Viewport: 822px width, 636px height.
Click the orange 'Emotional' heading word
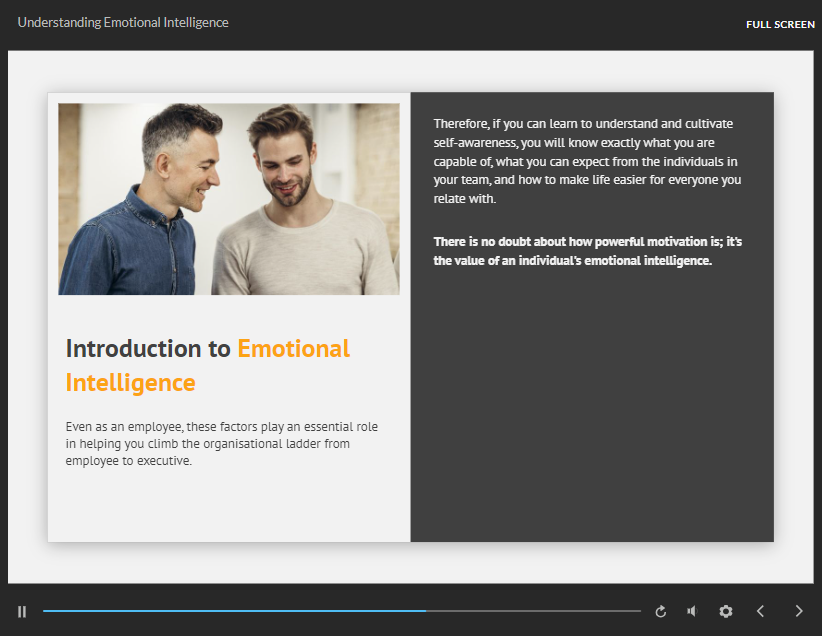point(293,349)
